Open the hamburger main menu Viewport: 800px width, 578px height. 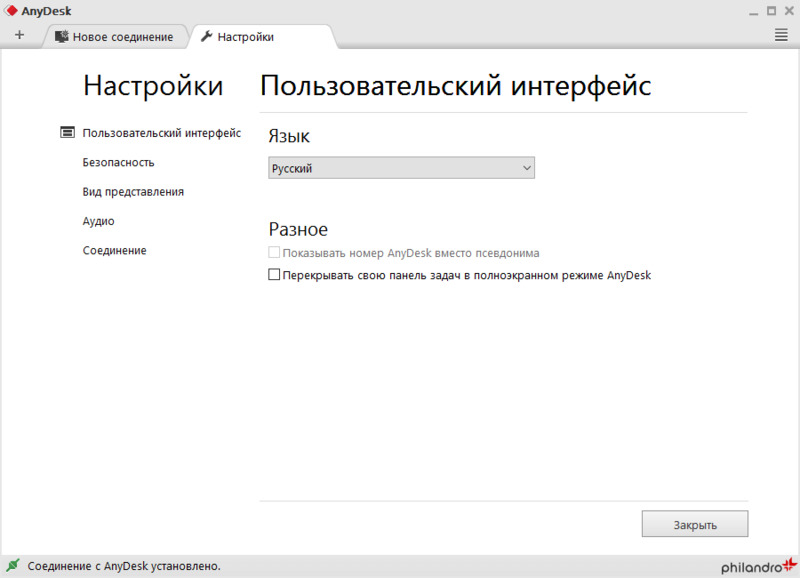pos(781,35)
